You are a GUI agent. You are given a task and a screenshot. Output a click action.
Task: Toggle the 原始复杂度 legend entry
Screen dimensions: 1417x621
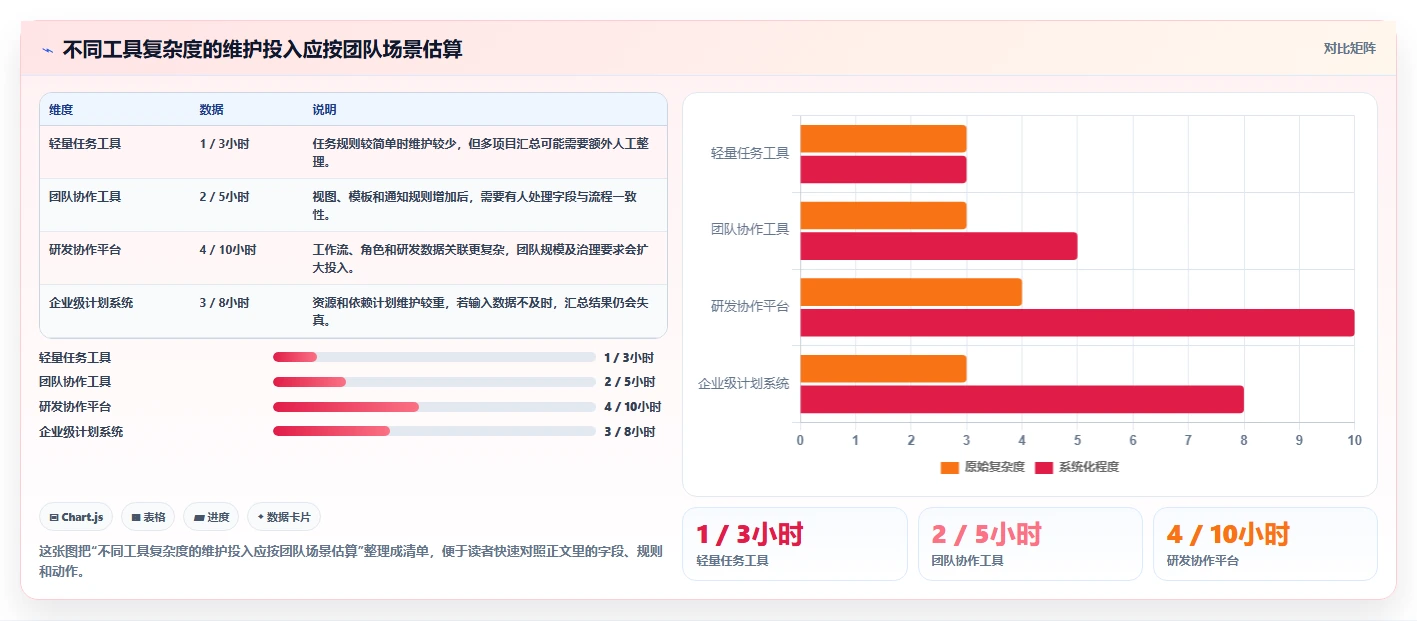983,467
